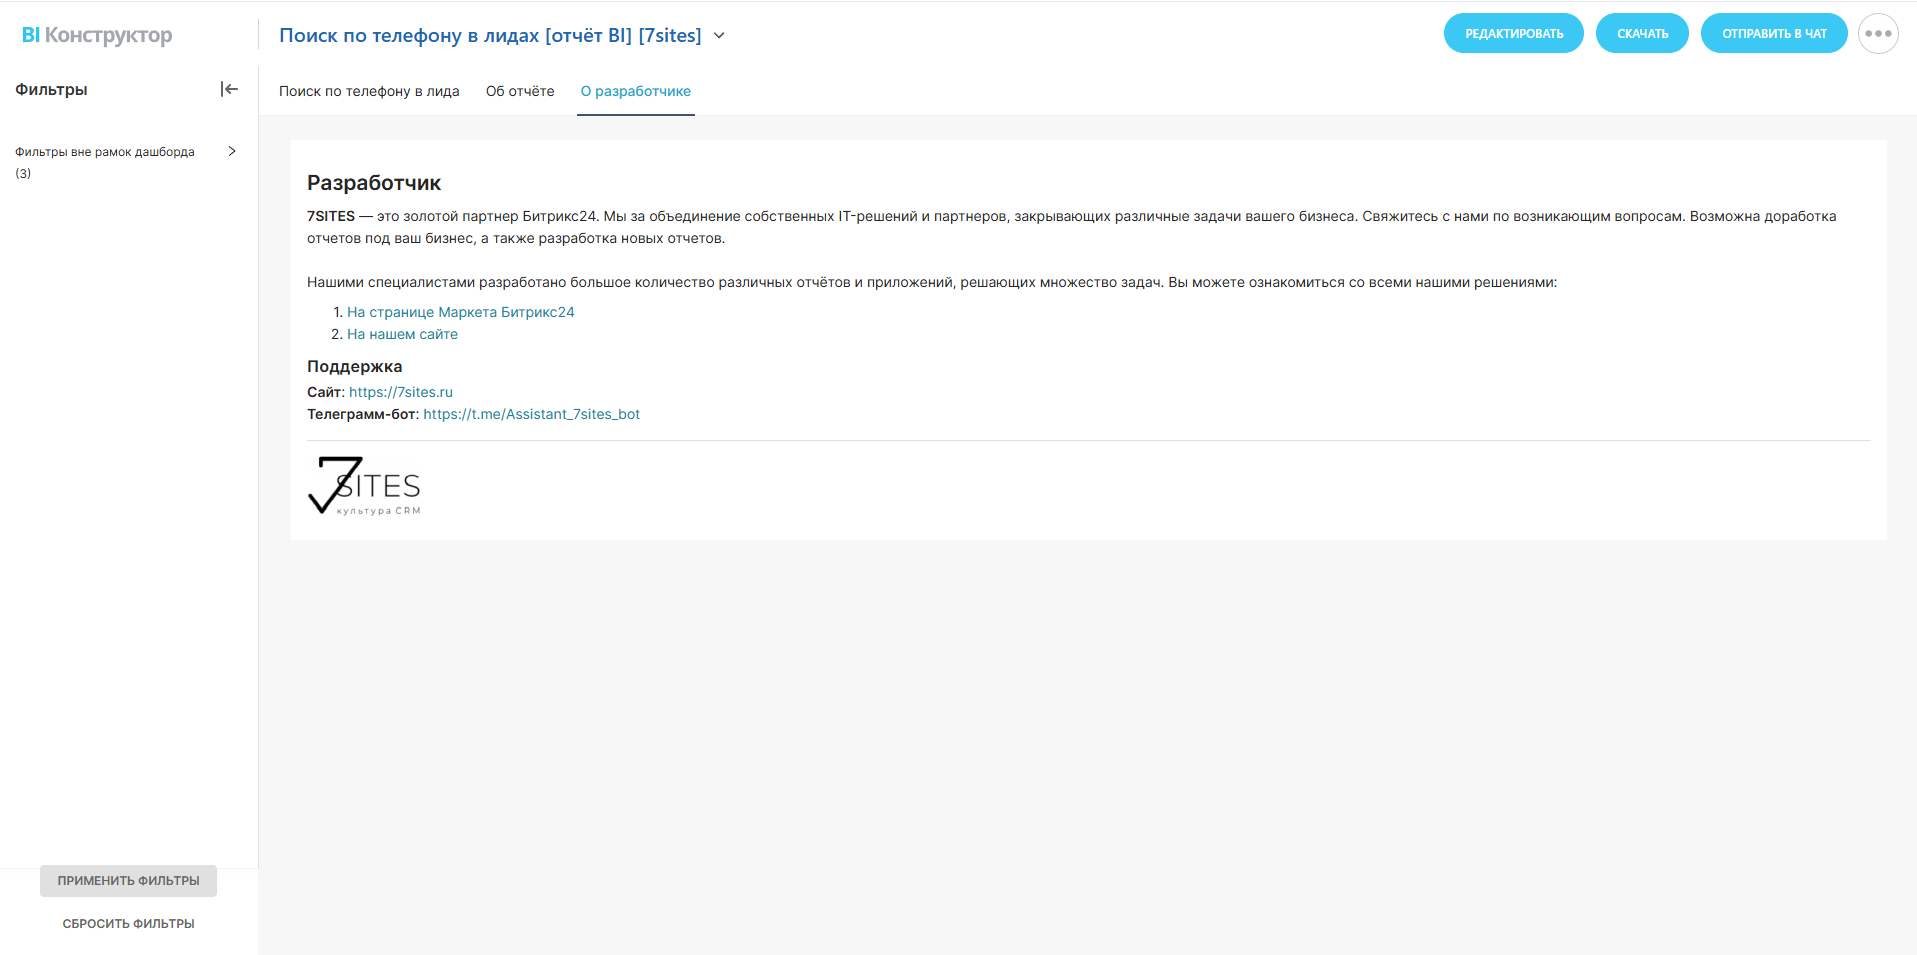This screenshot has height=955, width=1917.
Task: Open the На нашем сайте link
Action: click(x=402, y=334)
